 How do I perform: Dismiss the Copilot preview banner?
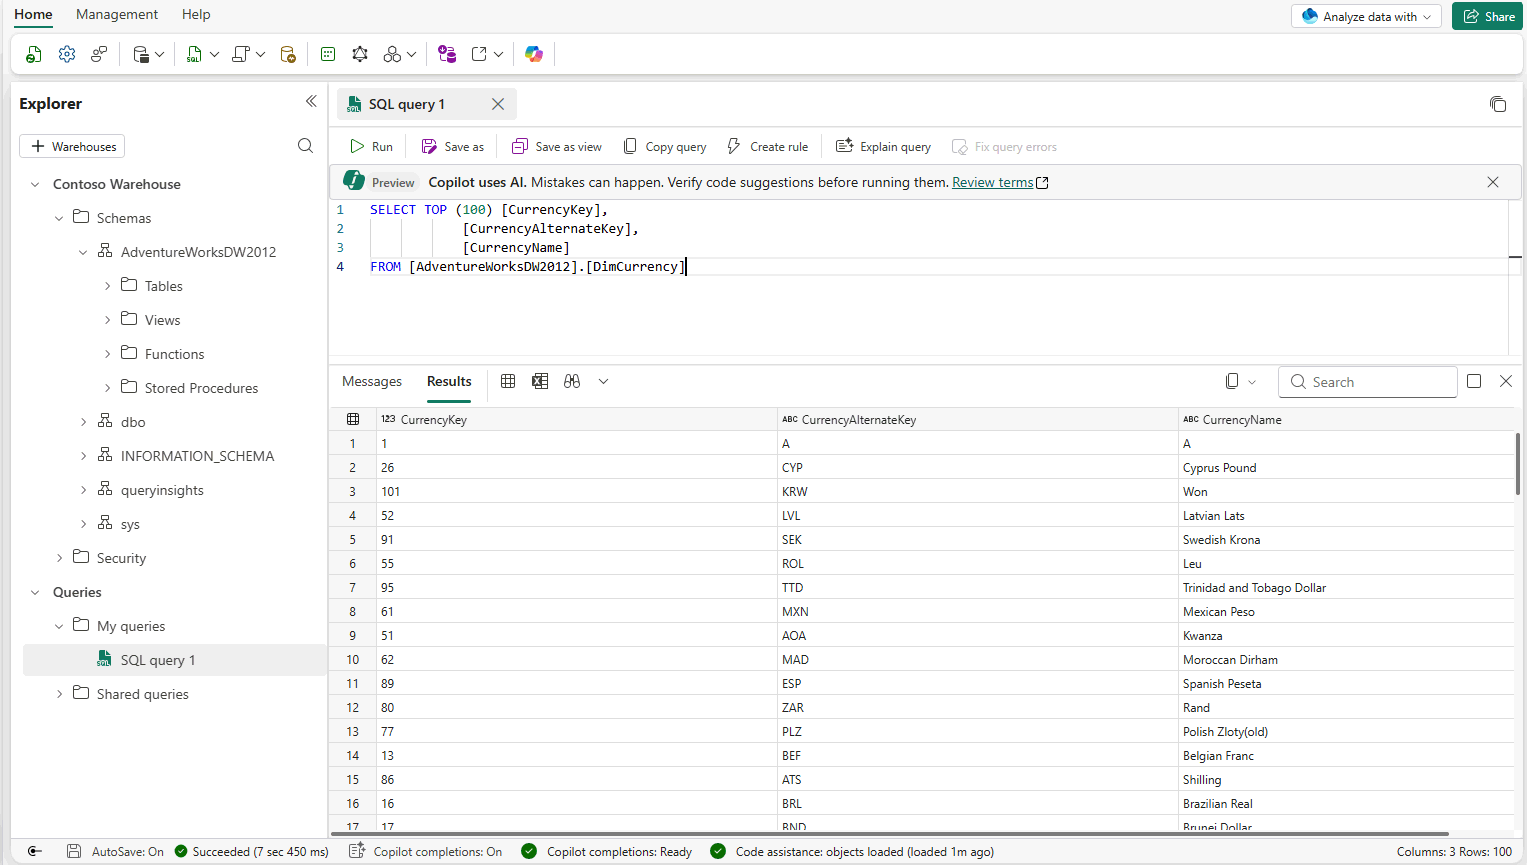(1493, 182)
